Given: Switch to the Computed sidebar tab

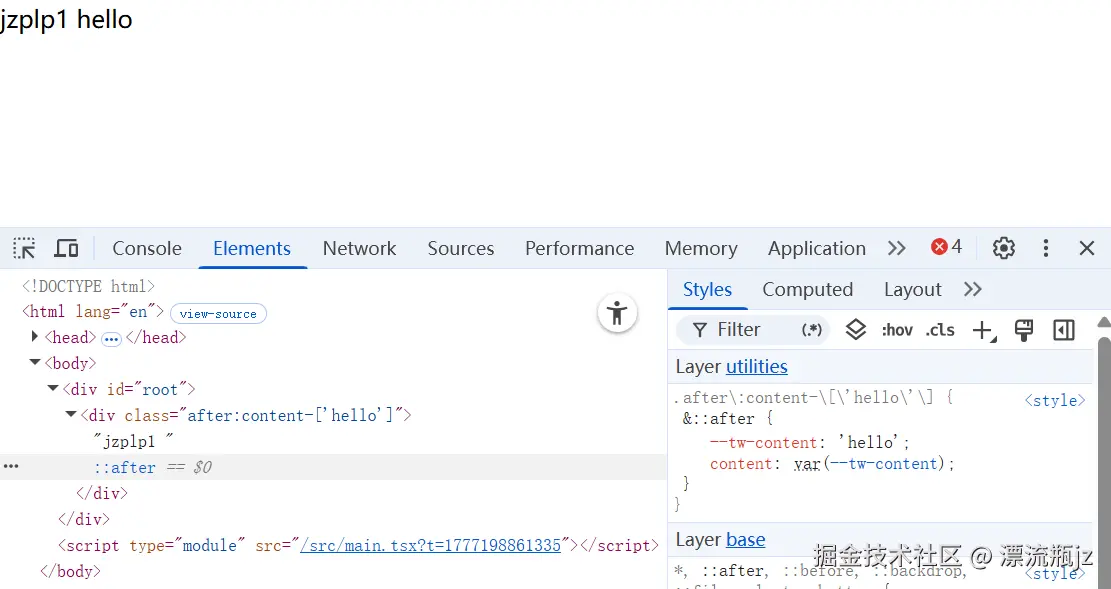Looking at the screenshot, I should pos(807,289).
